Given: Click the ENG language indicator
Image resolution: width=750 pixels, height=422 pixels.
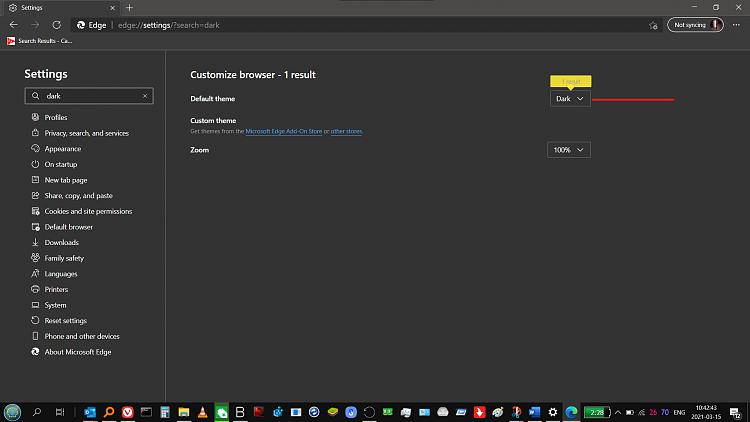Looking at the screenshot, I should tap(679, 412).
